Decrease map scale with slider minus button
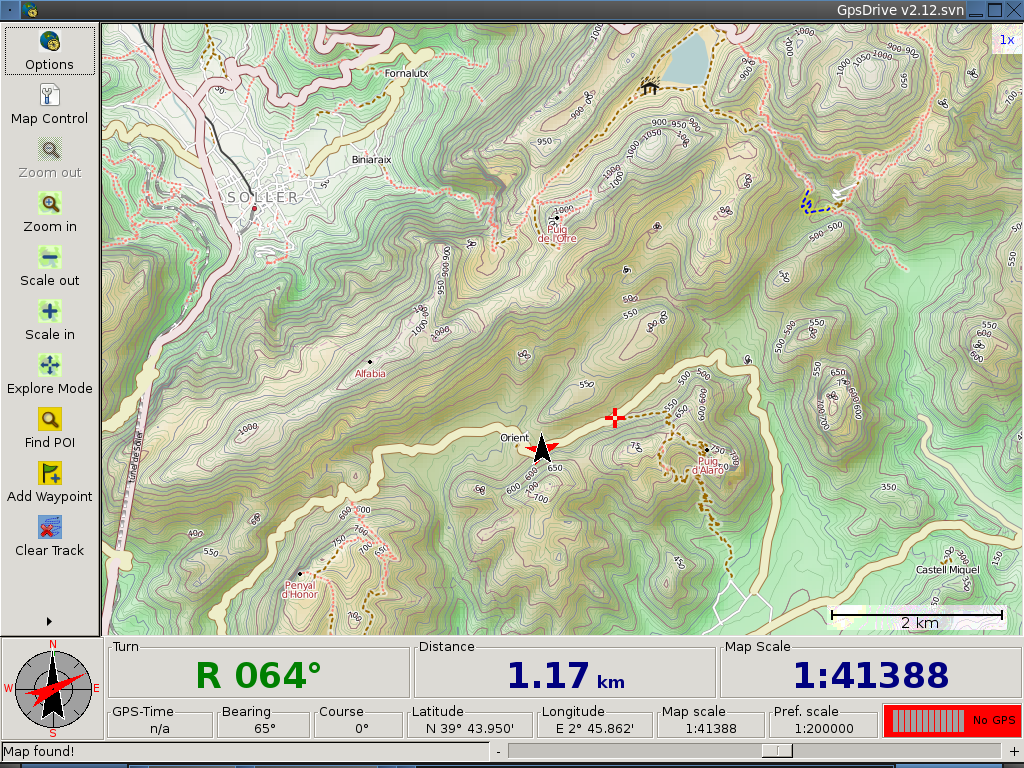The width and height of the screenshot is (1024, 768). [498, 751]
